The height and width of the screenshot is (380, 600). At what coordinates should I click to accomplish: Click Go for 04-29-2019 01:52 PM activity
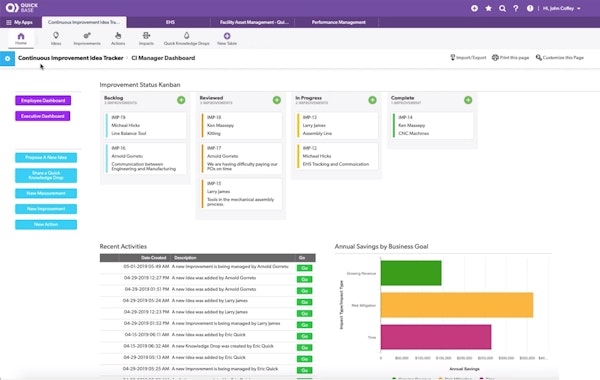[x=304, y=325]
